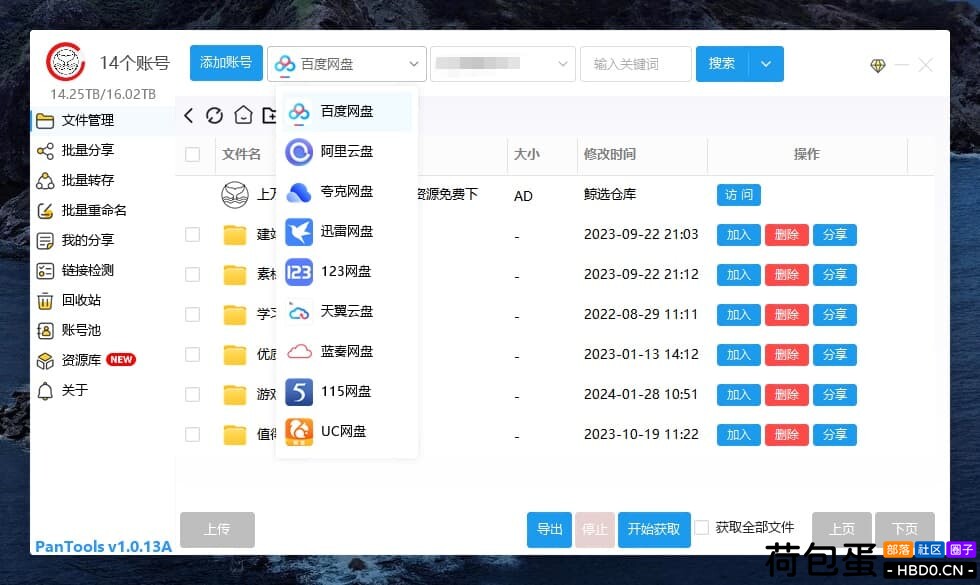980x585 pixels.
Task: Open the 批量重命名 sidebar section
Action: [102, 210]
